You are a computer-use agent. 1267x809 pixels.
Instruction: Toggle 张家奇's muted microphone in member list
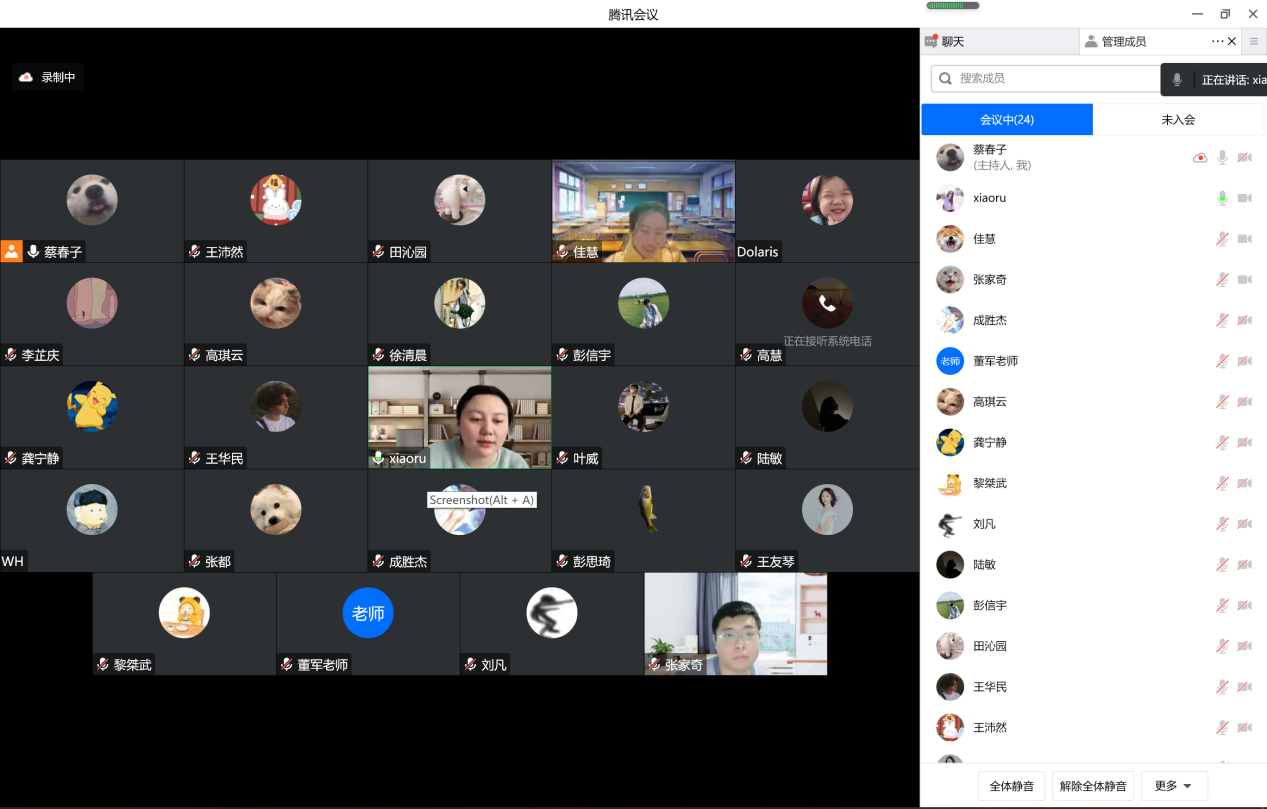[1222, 280]
